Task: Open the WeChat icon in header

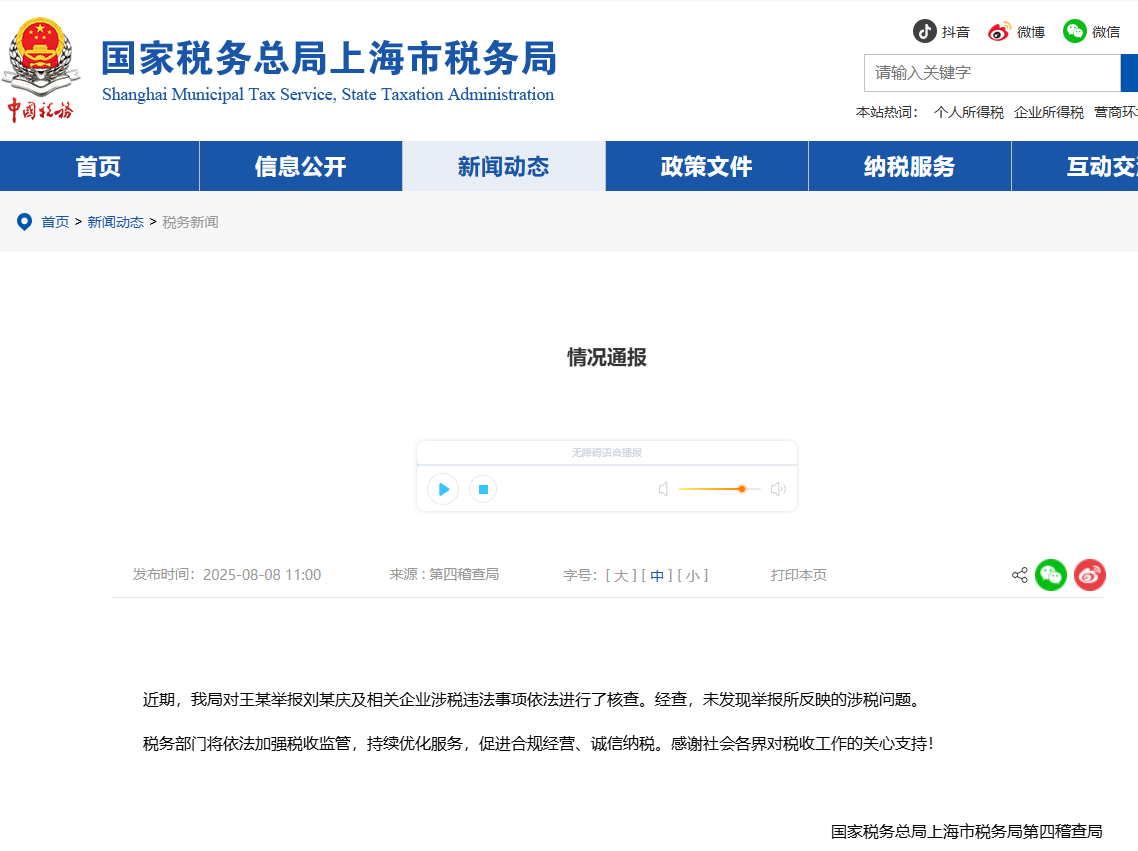Action: click(x=1075, y=31)
